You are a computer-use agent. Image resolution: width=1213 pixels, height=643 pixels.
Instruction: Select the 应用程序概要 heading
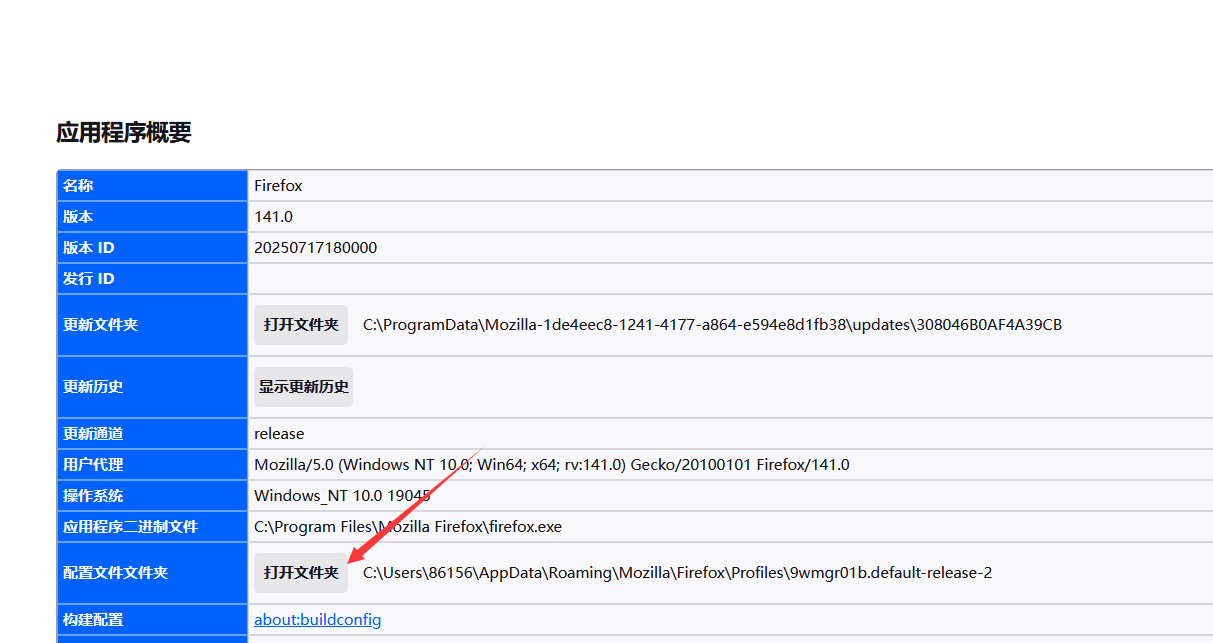(x=124, y=132)
